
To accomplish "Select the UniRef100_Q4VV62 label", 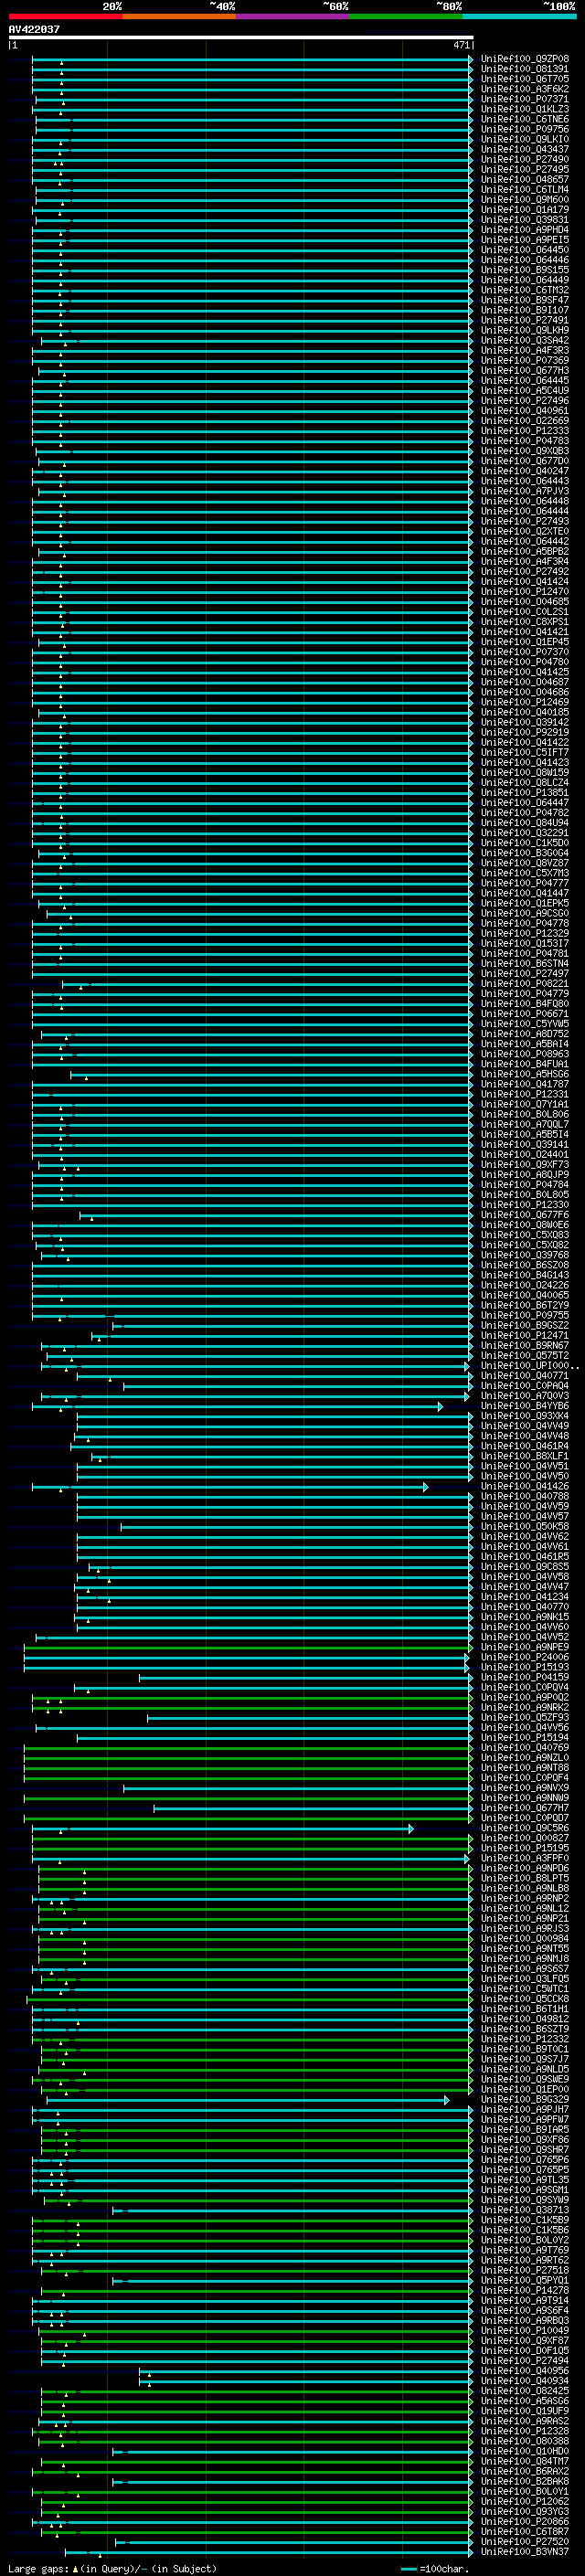I will pos(525,1536).
